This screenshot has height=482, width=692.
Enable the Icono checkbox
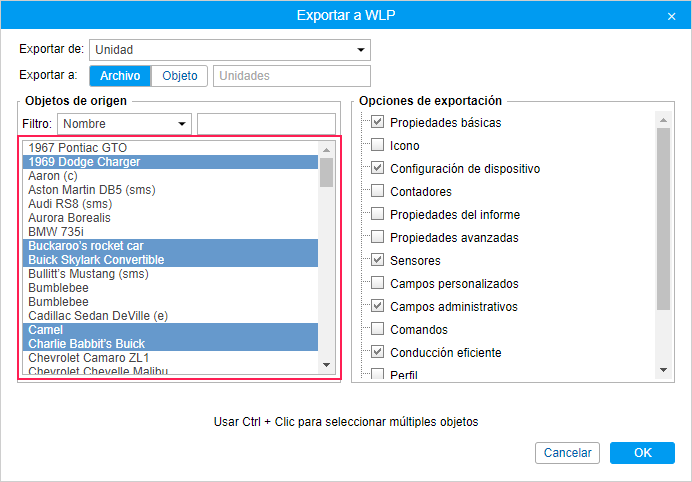point(377,145)
